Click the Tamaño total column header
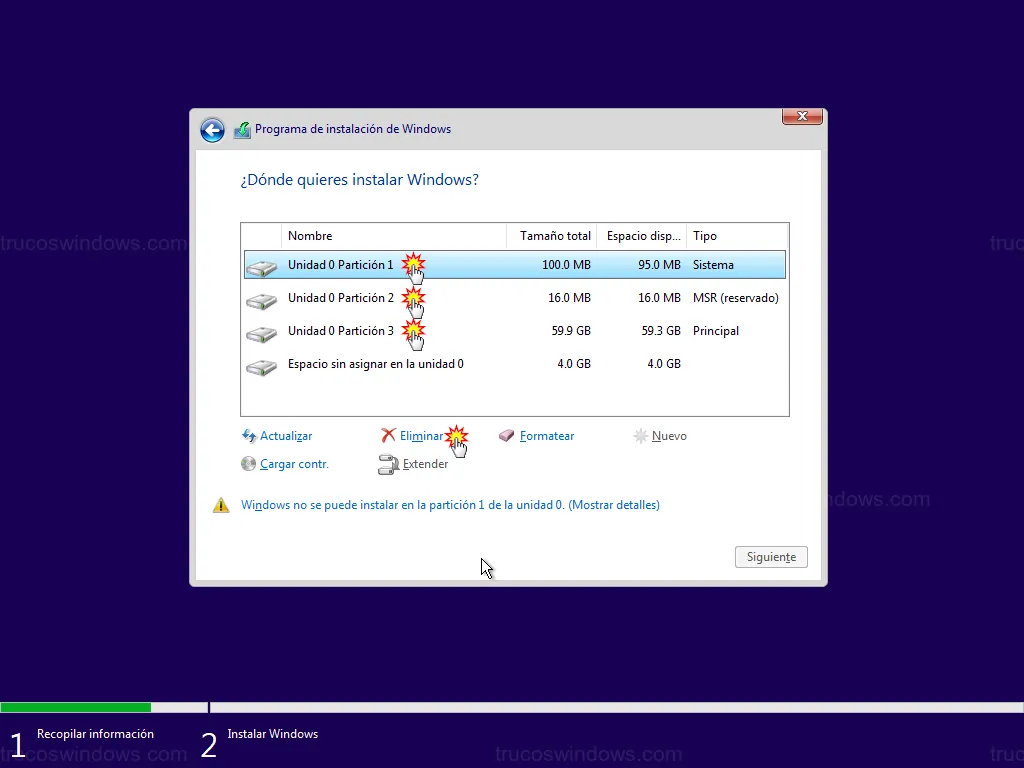 [554, 236]
